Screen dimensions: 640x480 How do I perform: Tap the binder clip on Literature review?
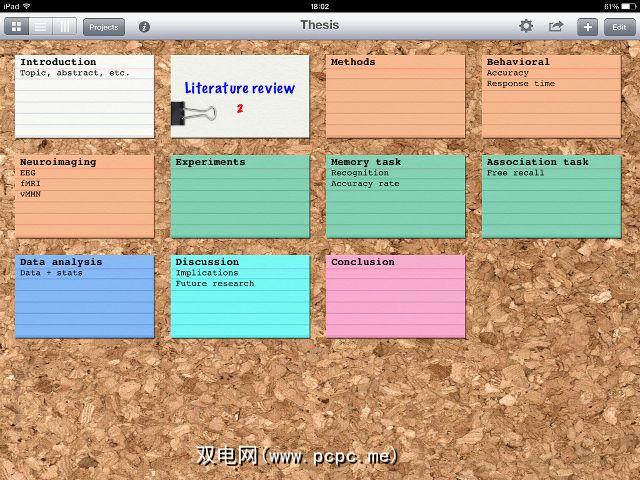[x=193, y=113]
